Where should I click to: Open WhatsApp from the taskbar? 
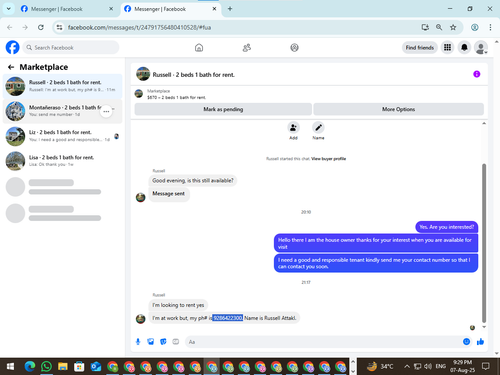[x=46, y=367]
